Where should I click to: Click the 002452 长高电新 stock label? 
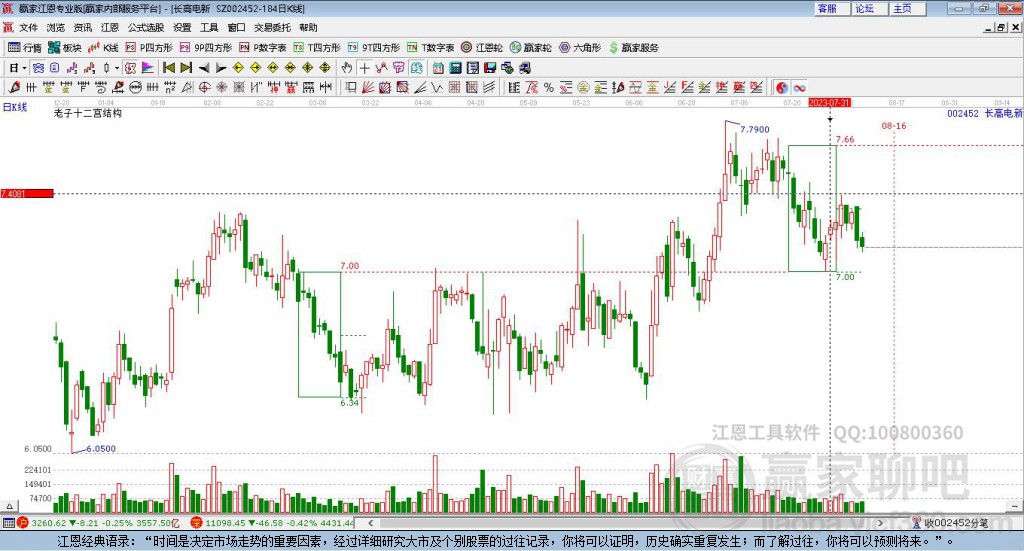point(985,113)
